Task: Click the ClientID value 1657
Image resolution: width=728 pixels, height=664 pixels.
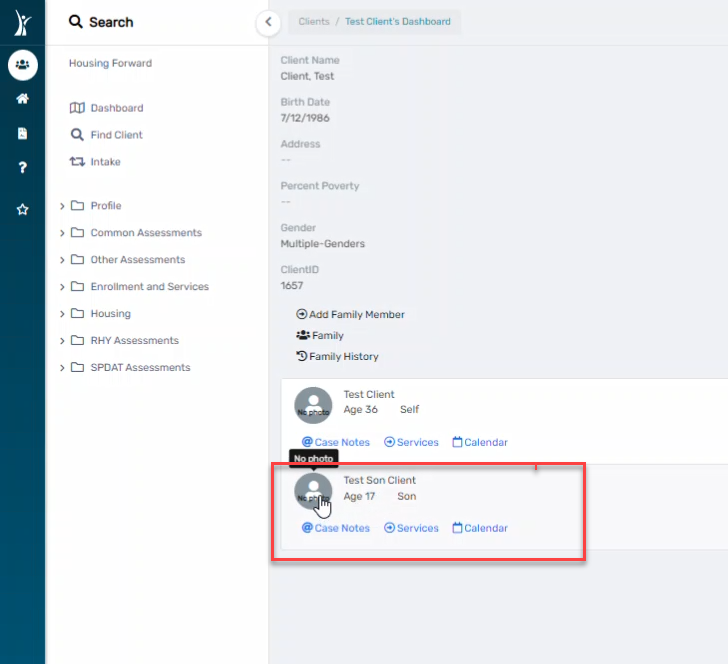Action: 292,286
